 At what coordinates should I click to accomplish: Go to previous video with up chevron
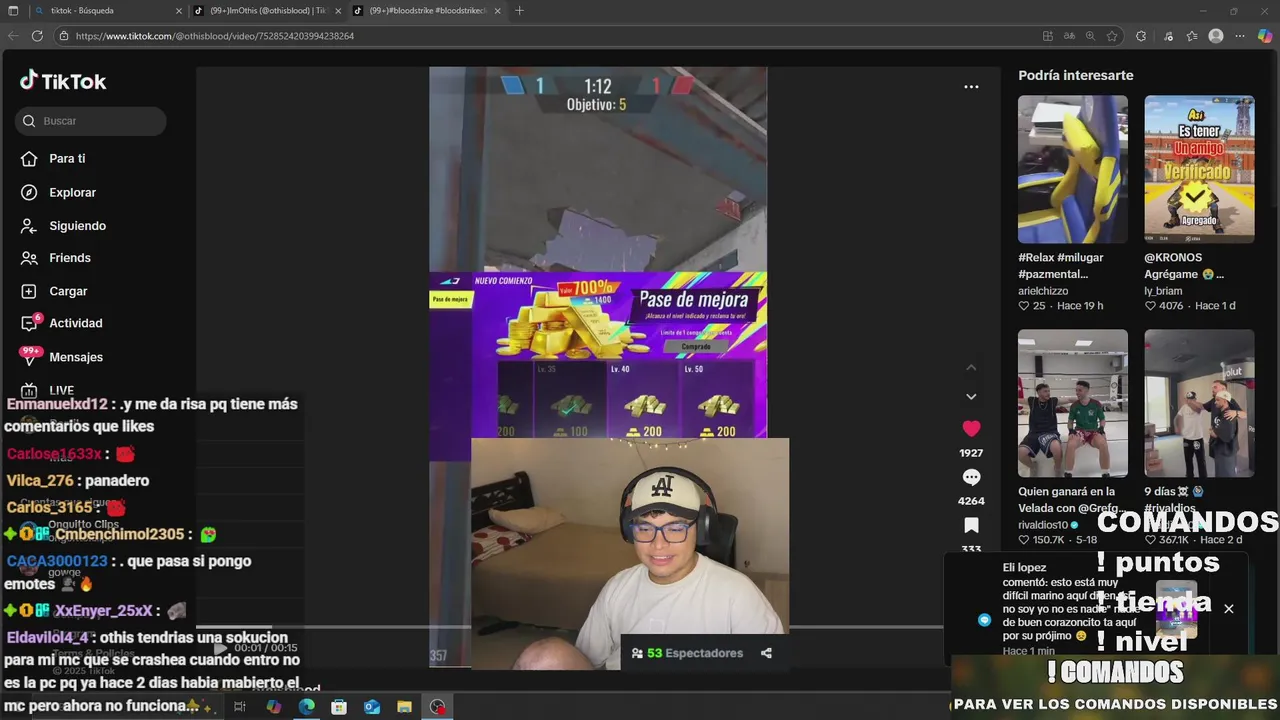[x=971, y=368]
